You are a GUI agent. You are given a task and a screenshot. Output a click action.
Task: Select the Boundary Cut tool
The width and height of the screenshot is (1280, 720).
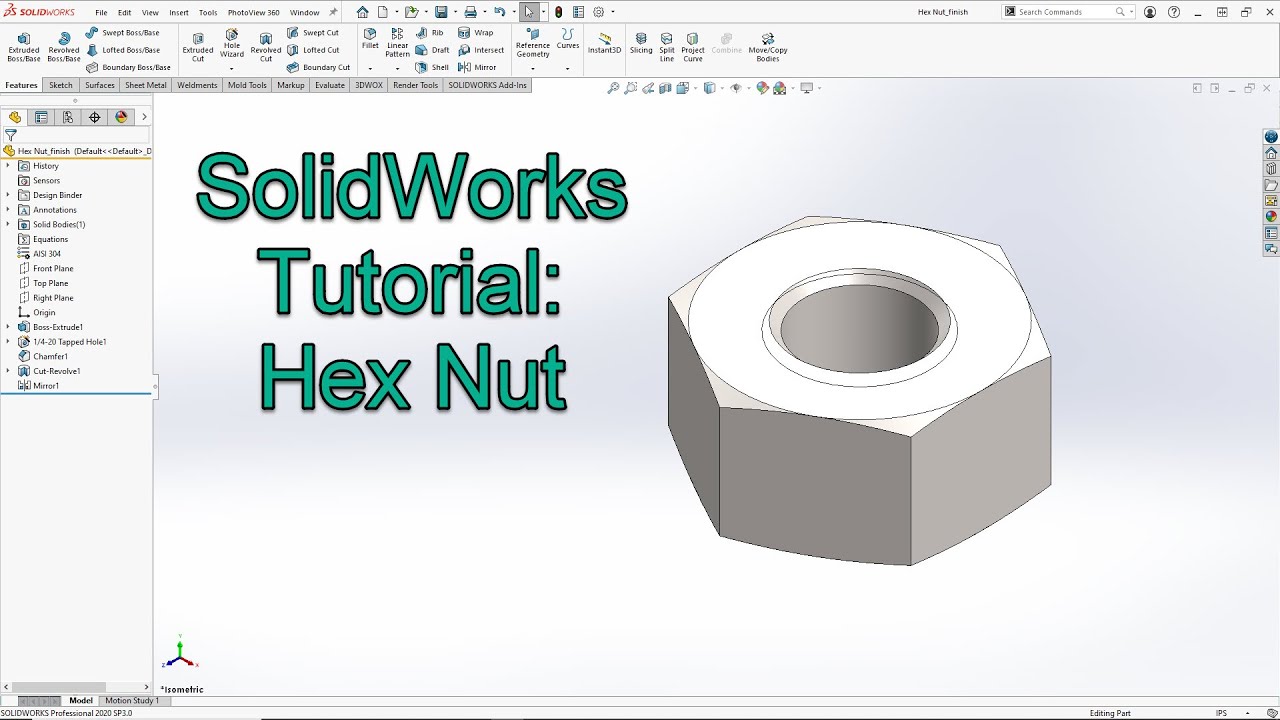tap(318, 67)
